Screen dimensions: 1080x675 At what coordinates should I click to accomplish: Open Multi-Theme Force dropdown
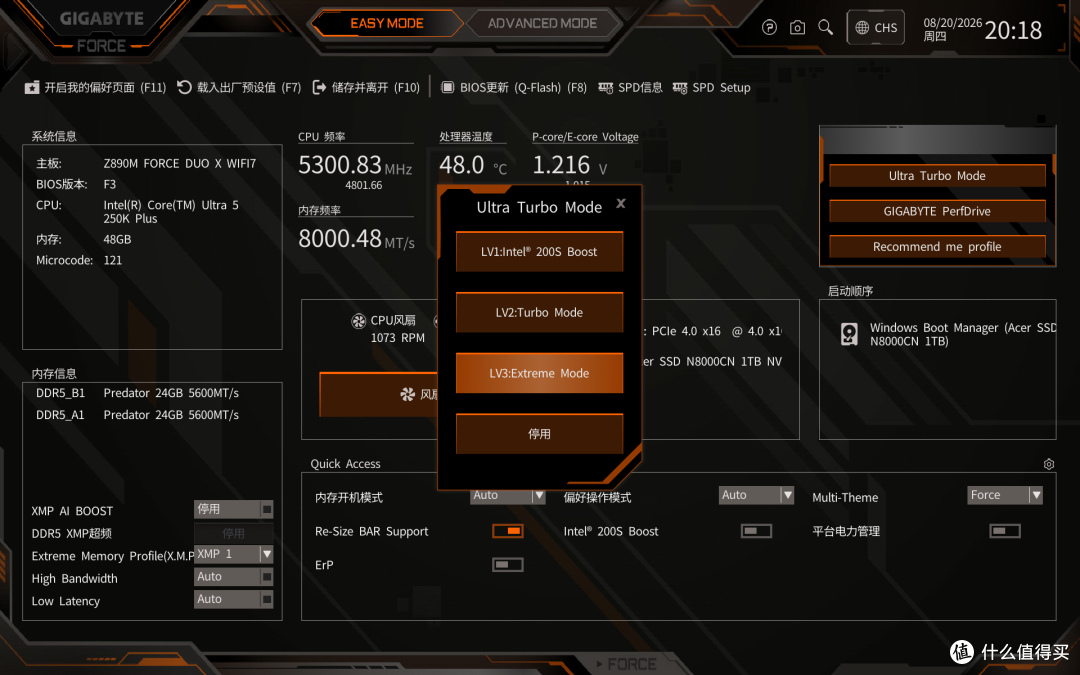[1005, 495]
